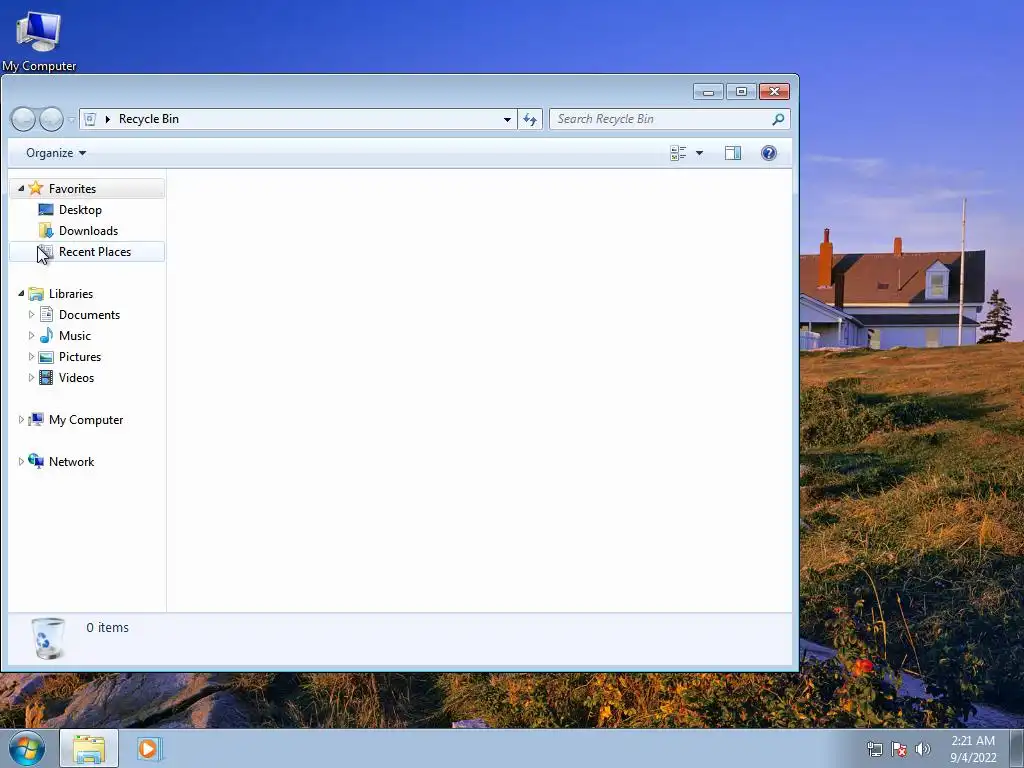Screen dimensions: 1024x768
Task: Launch Windows Media Player from taskbar
Action: pos(148,748)
